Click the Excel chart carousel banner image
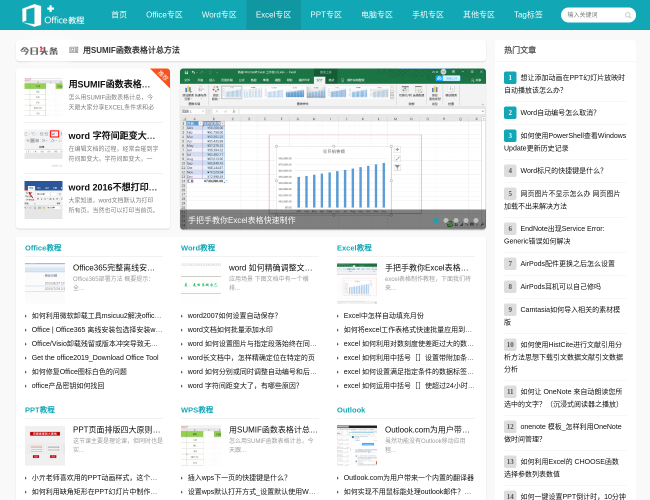The image size is (650, 500). (x=333, y=148)
